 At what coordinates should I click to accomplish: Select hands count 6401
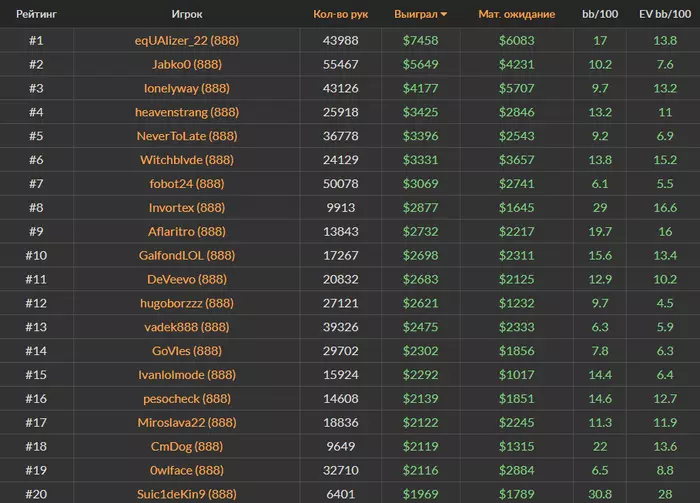(341, 495)
